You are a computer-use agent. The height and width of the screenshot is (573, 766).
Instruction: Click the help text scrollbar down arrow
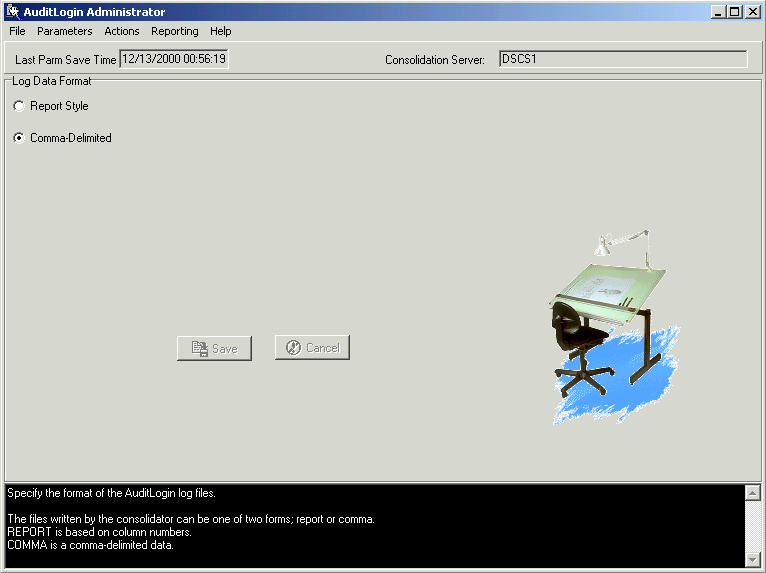[x=752, y=560]
